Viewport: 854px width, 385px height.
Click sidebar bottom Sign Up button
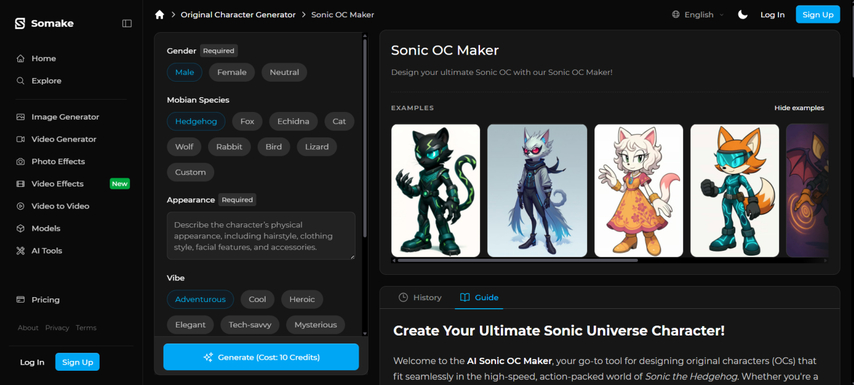coord(77,362)
